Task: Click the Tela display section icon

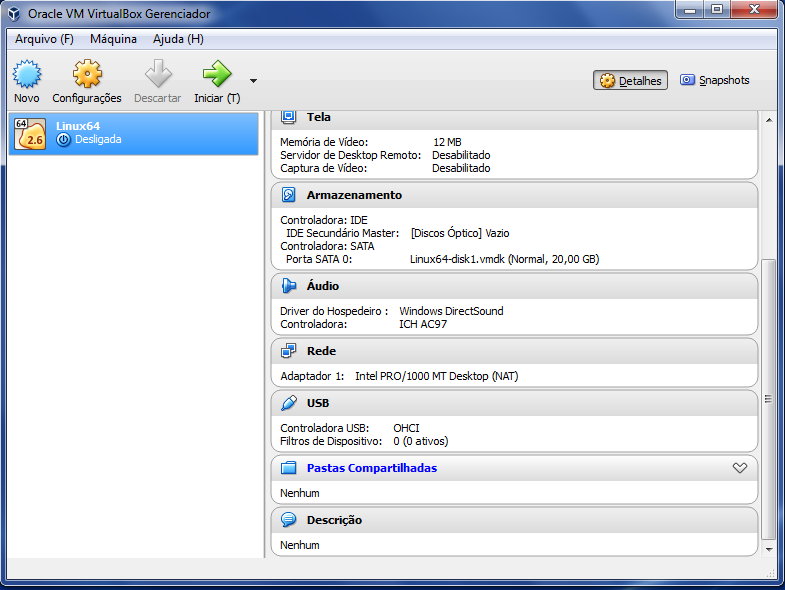Action: (x=288, y=117)
